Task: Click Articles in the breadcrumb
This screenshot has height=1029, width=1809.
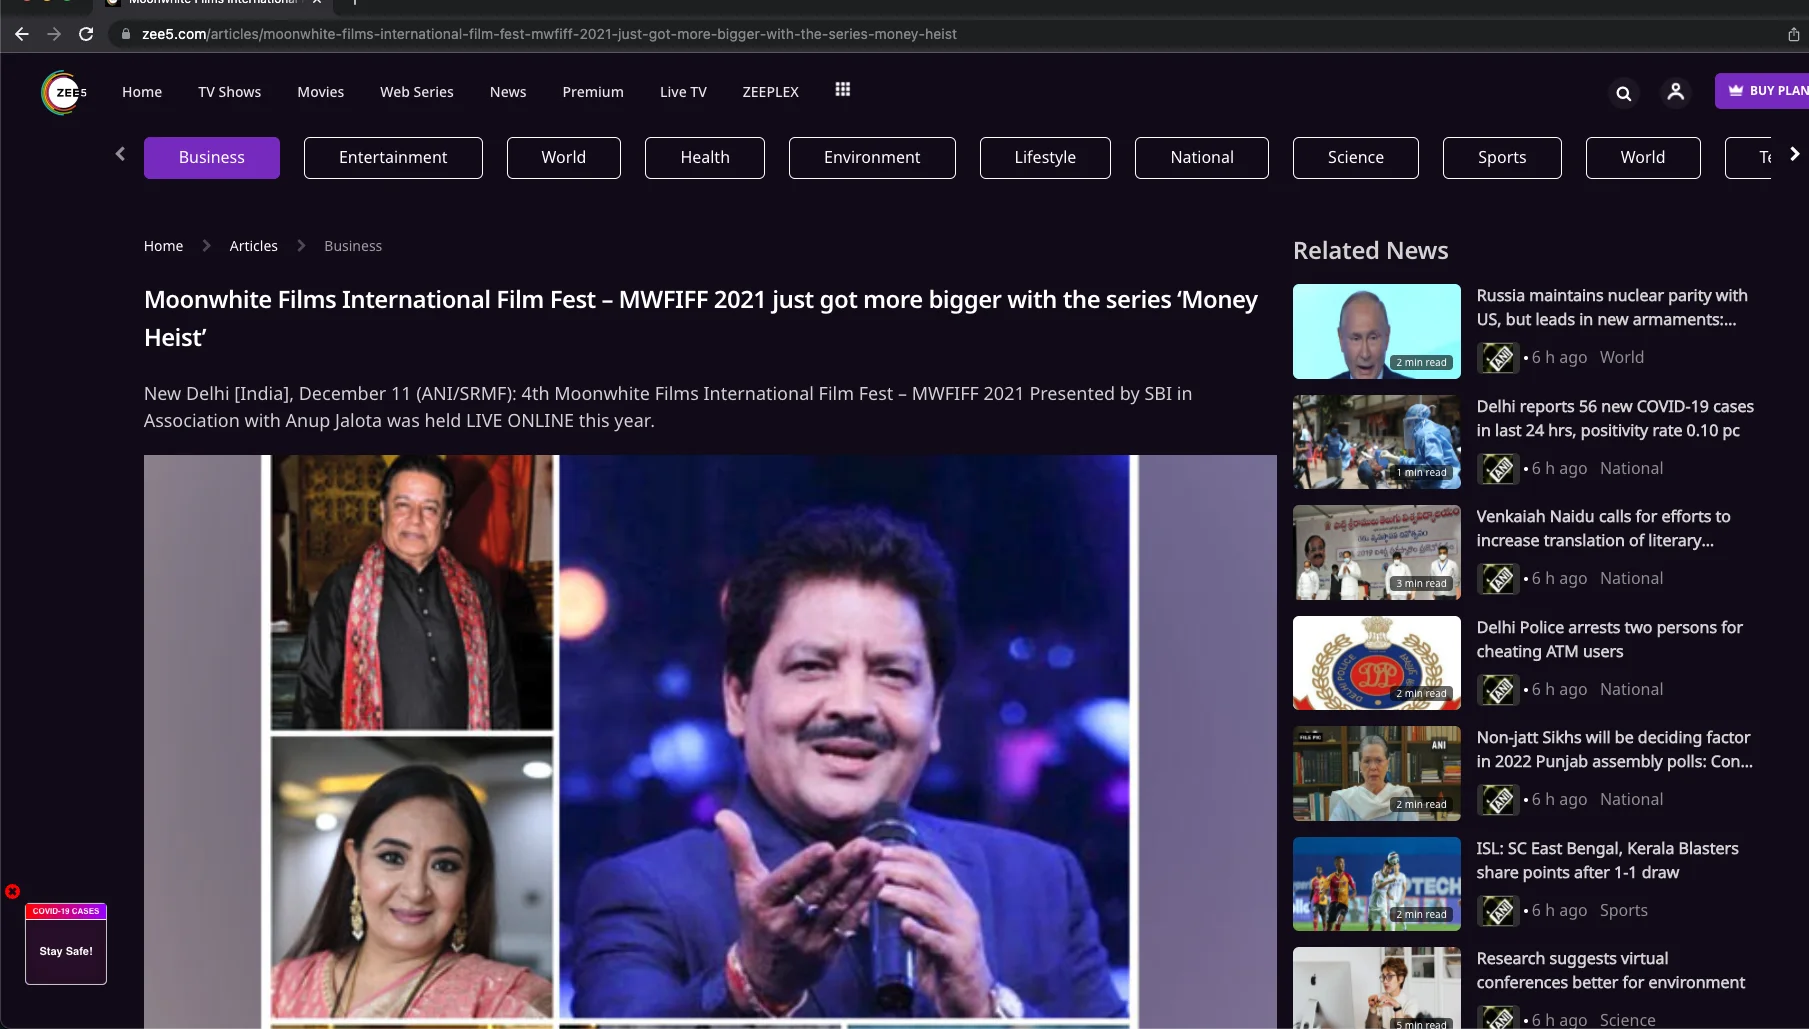Action: (x=254, y=246)
